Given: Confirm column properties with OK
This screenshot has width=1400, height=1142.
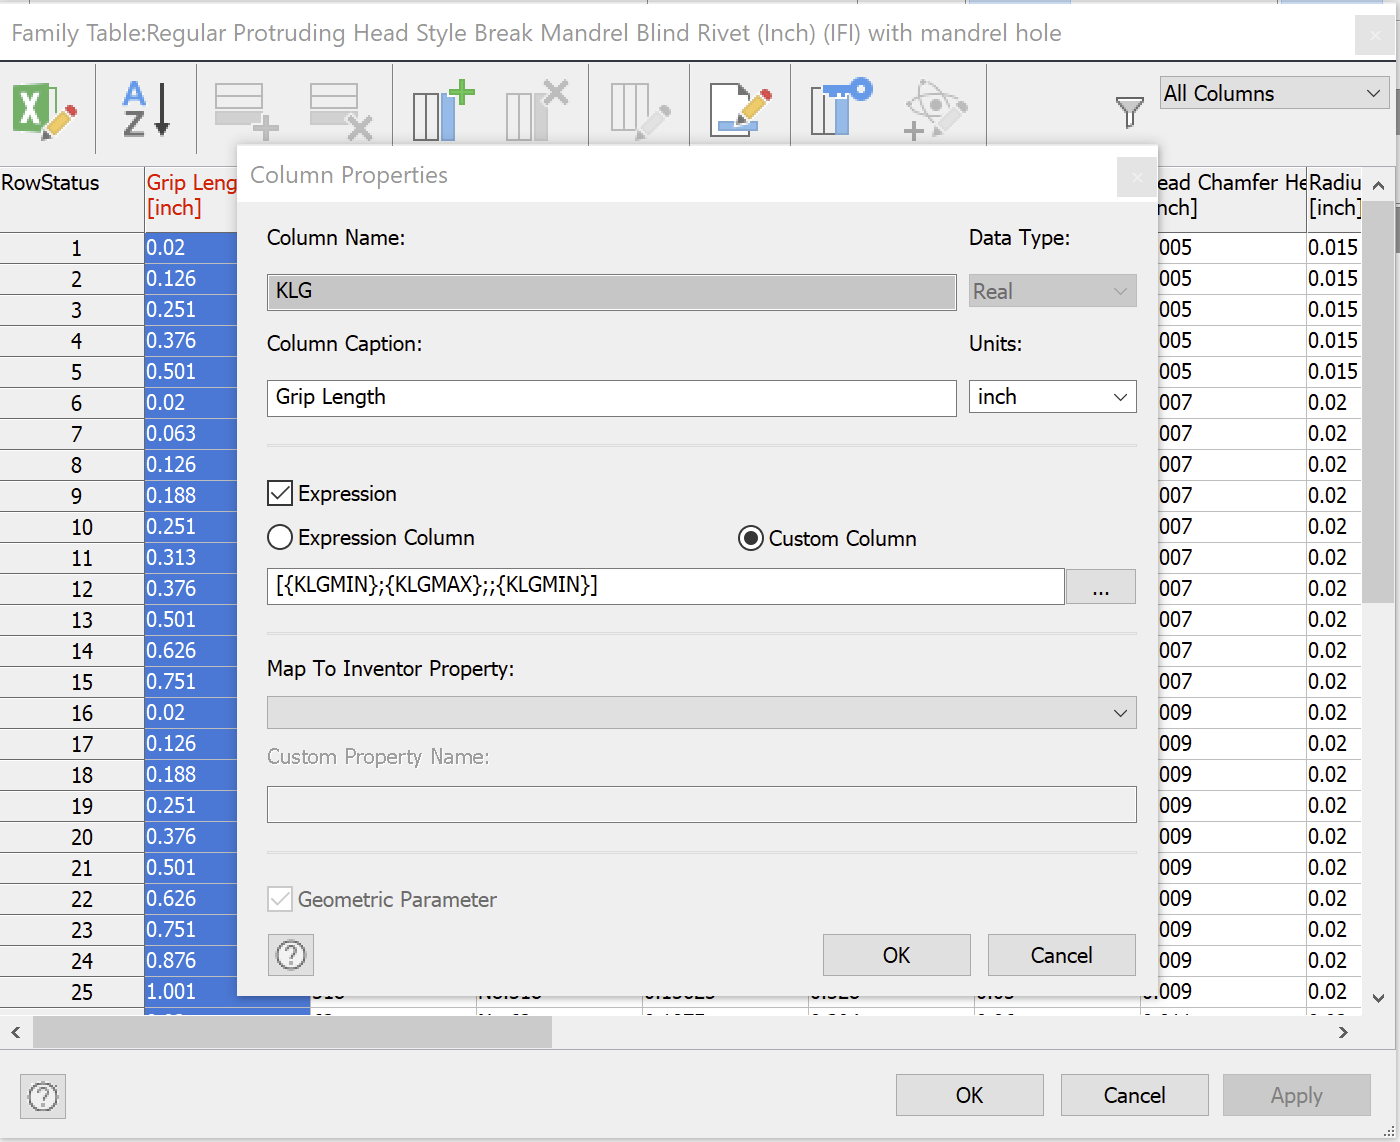Looking at the screenshot, I should coord(895,954).
